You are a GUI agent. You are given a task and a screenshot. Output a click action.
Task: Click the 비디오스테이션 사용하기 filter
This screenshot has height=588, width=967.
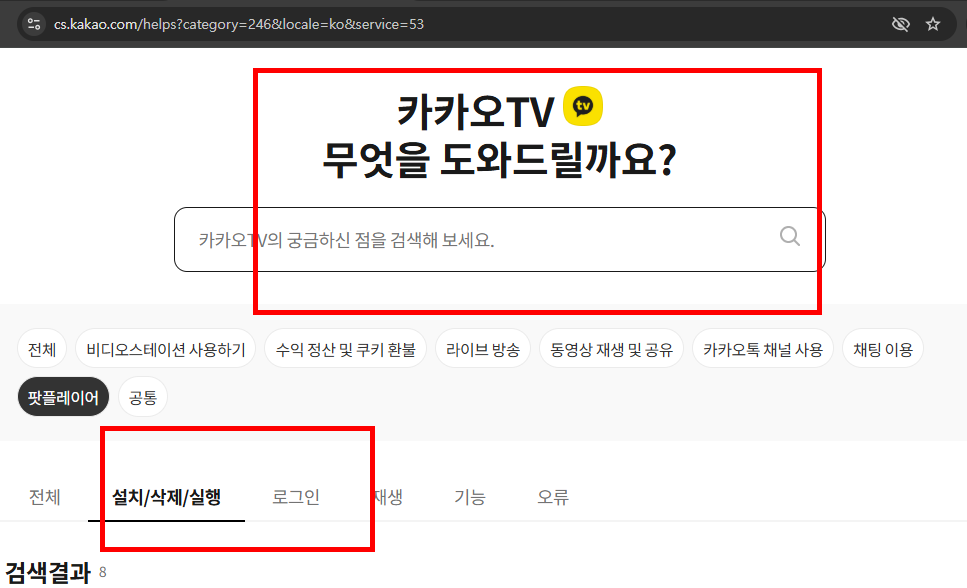coord(166,348)
